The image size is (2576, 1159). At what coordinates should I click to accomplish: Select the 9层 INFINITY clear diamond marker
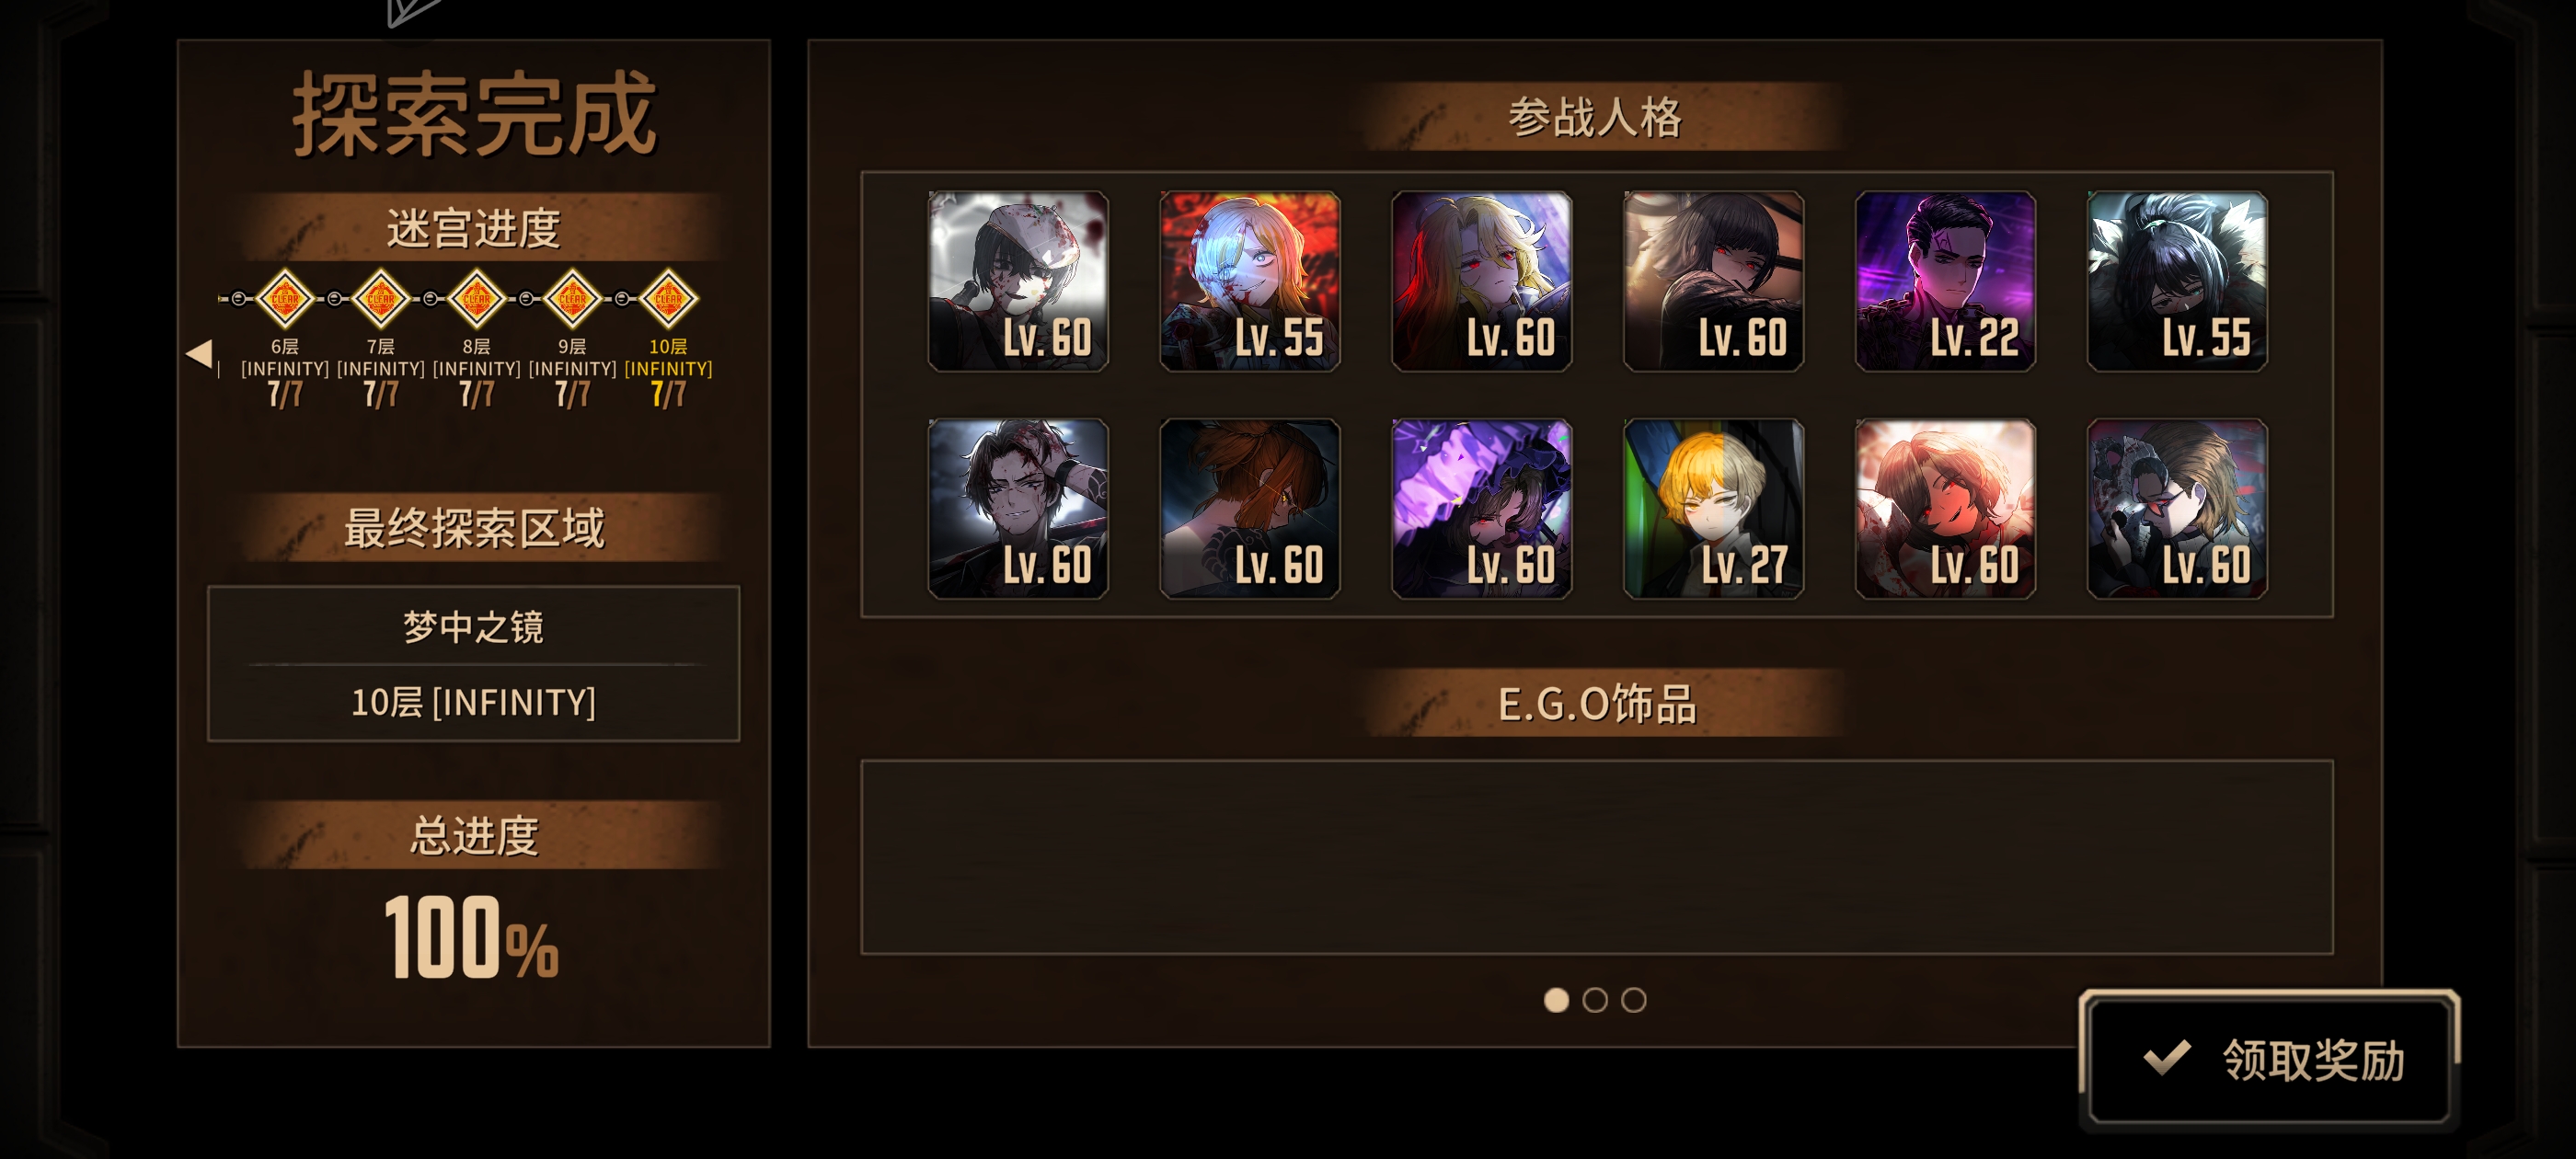point(572,298)
